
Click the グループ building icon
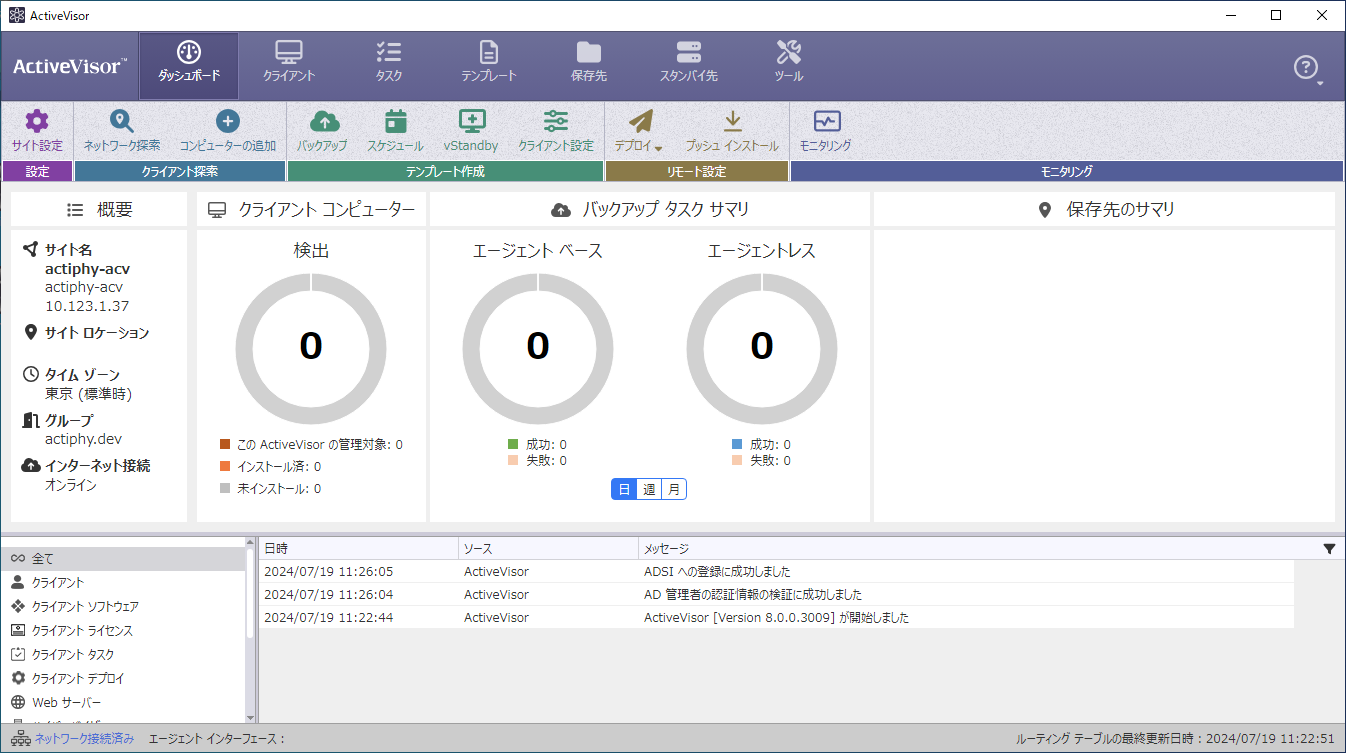coord(30,420)
